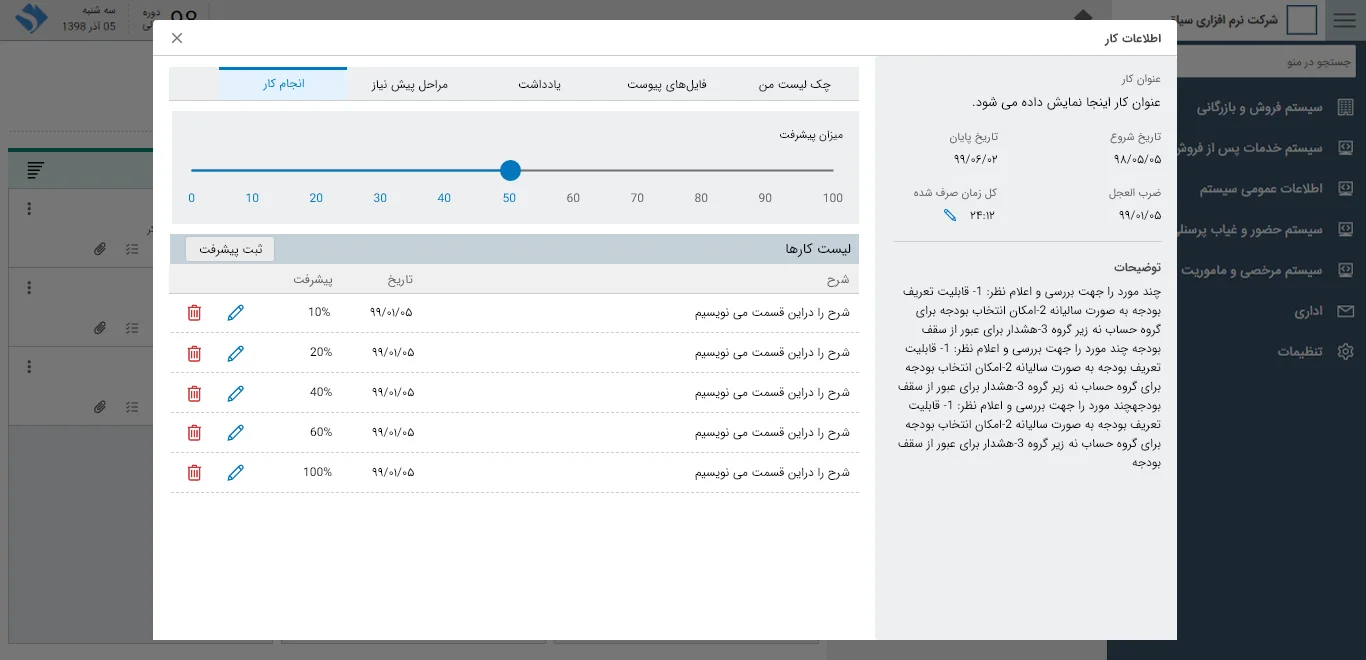
Task: Edit total time spent pencil icon
Action: (x=950, y=215)
